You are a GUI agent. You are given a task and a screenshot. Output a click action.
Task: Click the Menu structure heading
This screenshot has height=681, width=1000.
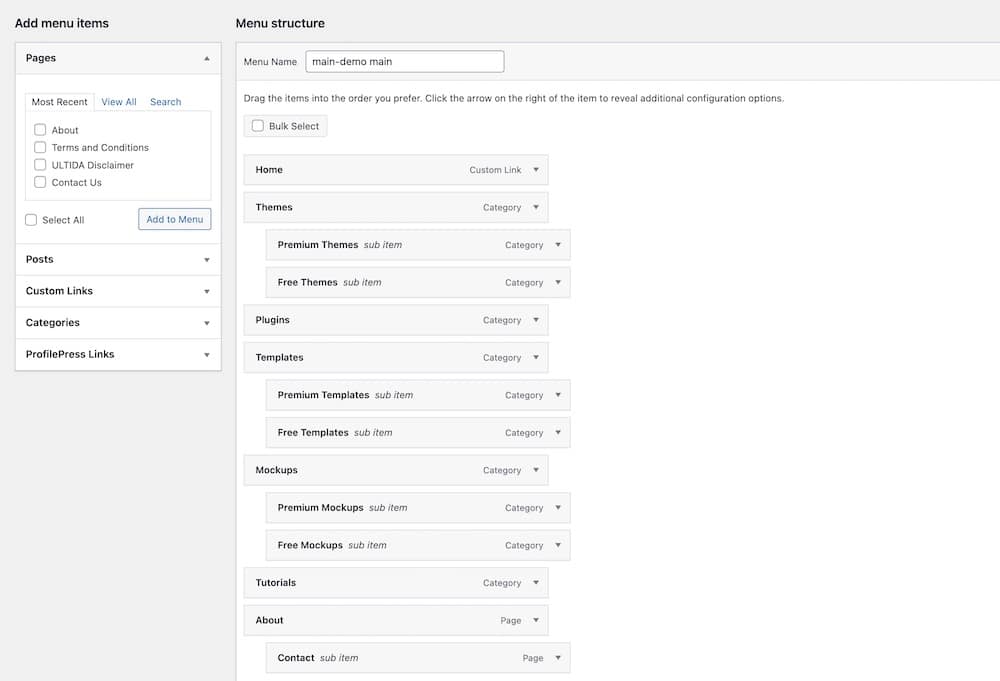pos(280,24)
